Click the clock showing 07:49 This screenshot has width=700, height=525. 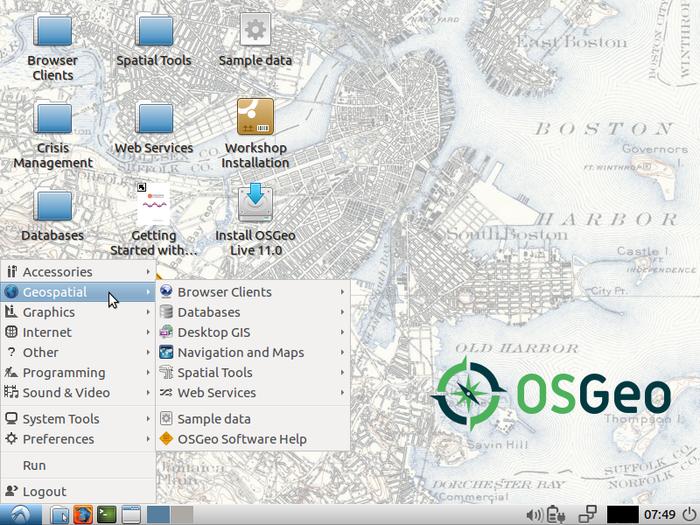pos(659,514)
